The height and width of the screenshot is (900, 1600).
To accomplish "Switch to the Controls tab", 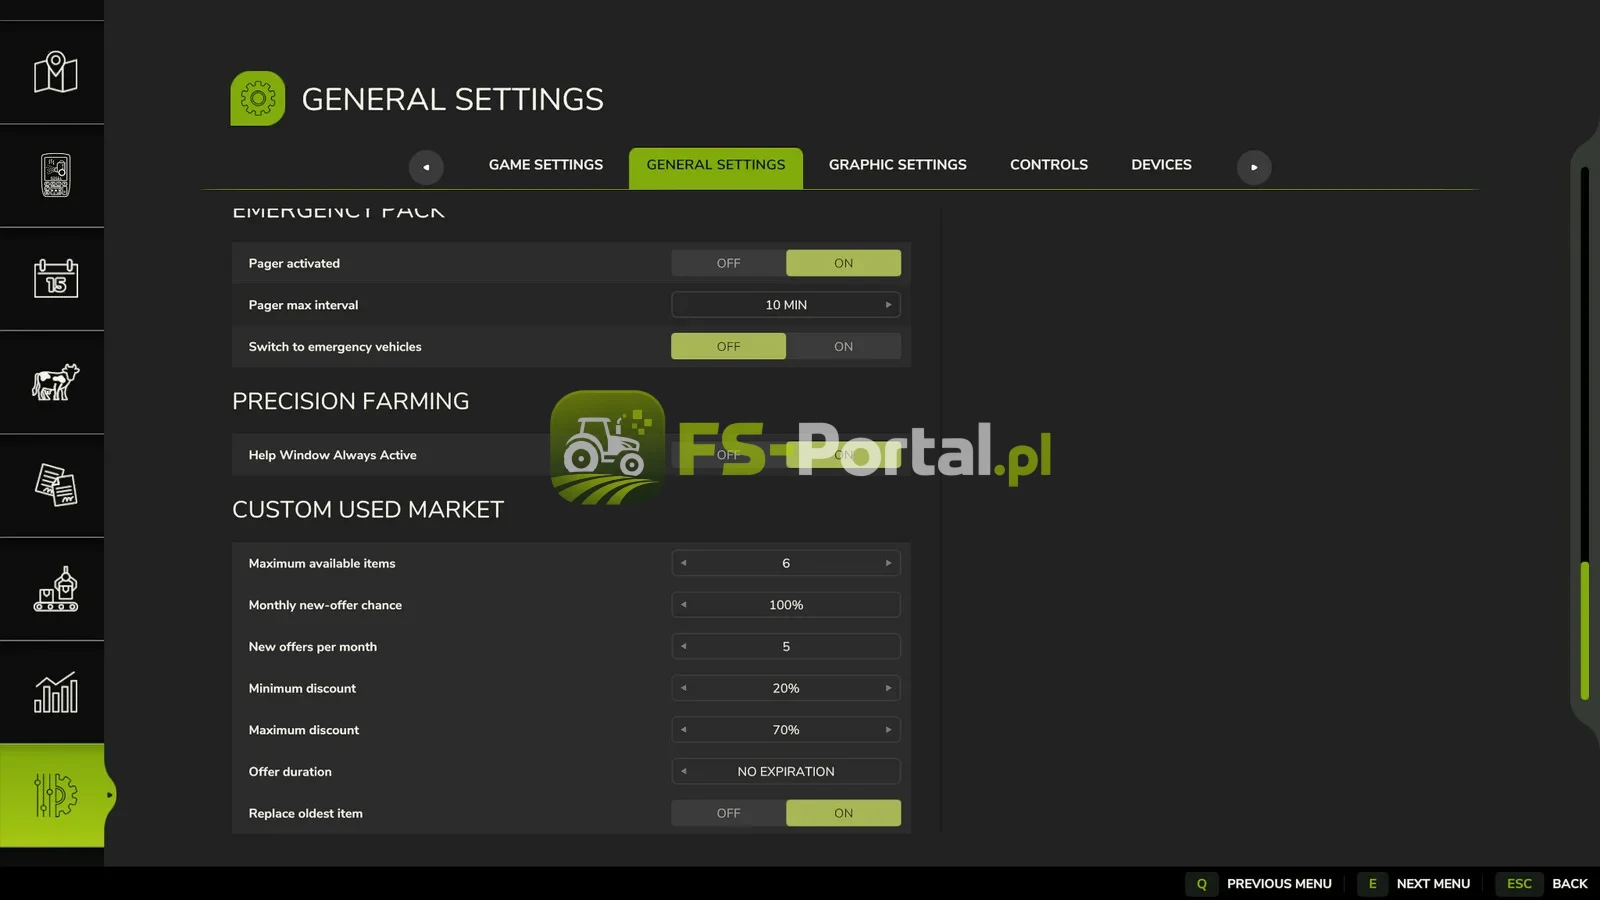I will point(1048,165).
